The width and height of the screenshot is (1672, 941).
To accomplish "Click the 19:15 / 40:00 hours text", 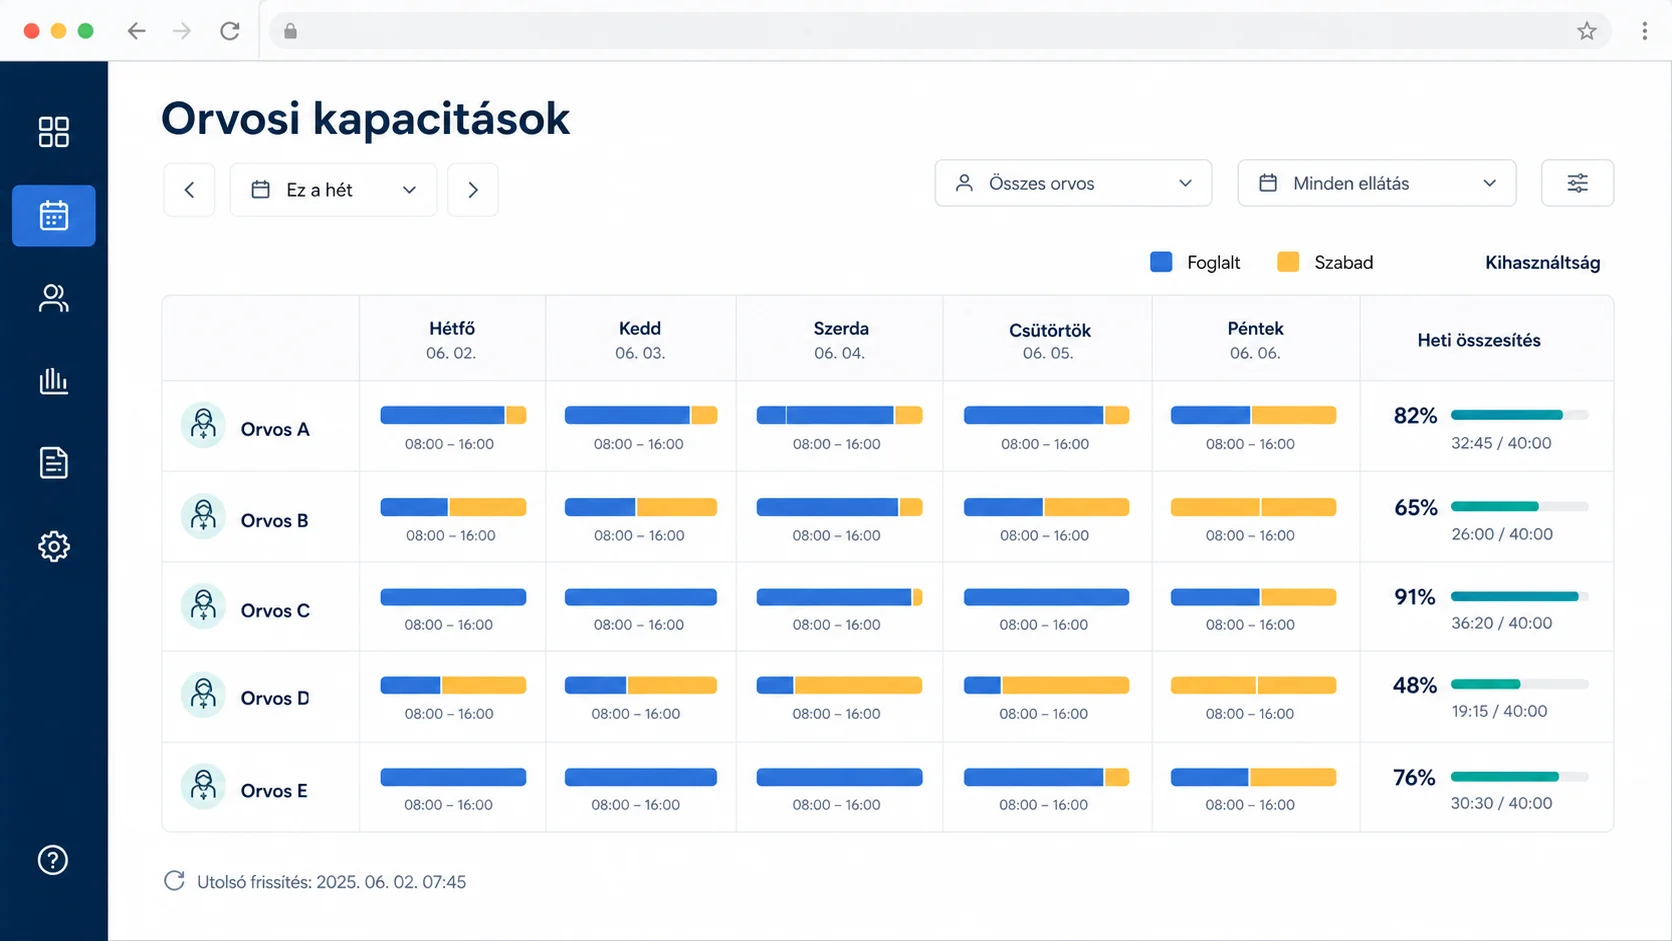I will click(1499, 711).
